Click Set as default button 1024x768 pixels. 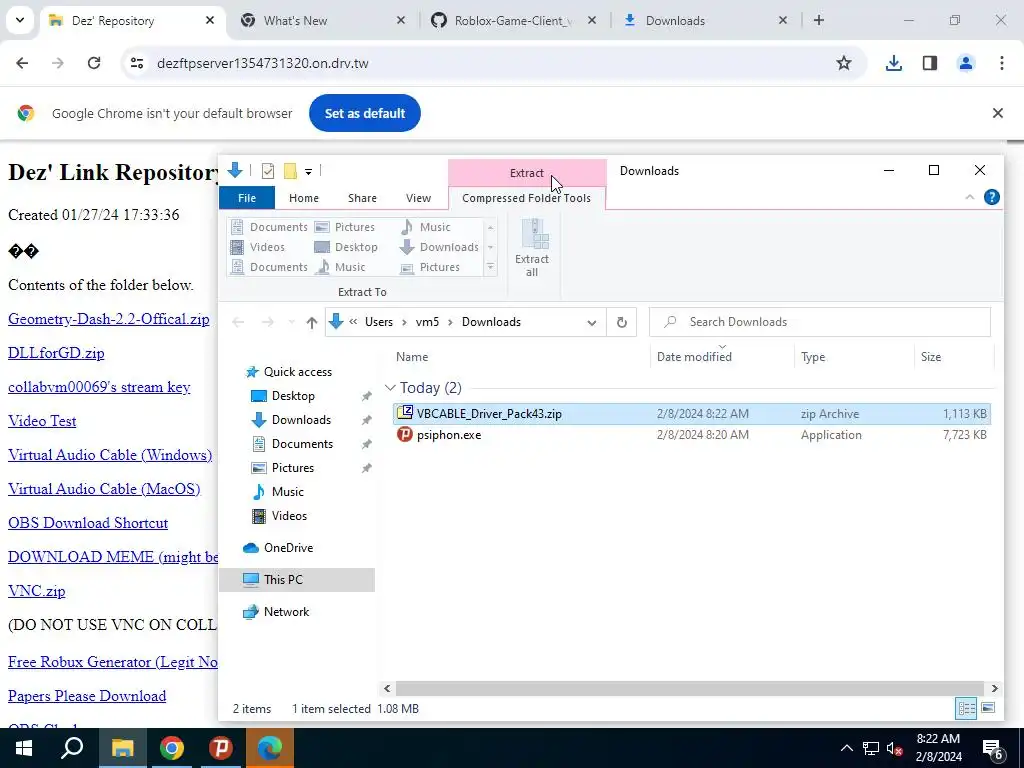click(x=365, y=114)
